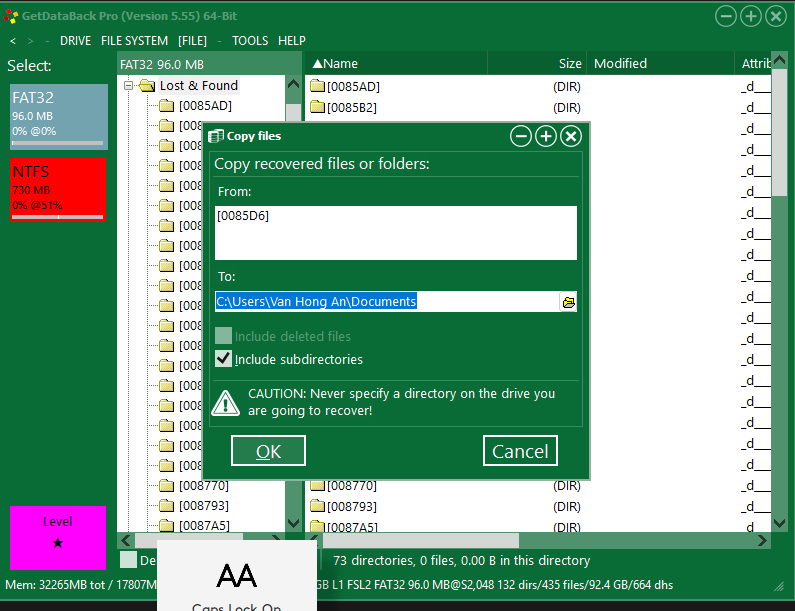The height and width of the screenshot is (611, 795).
Task: Click the back arrow in menu bar
Action: [13, 41]
